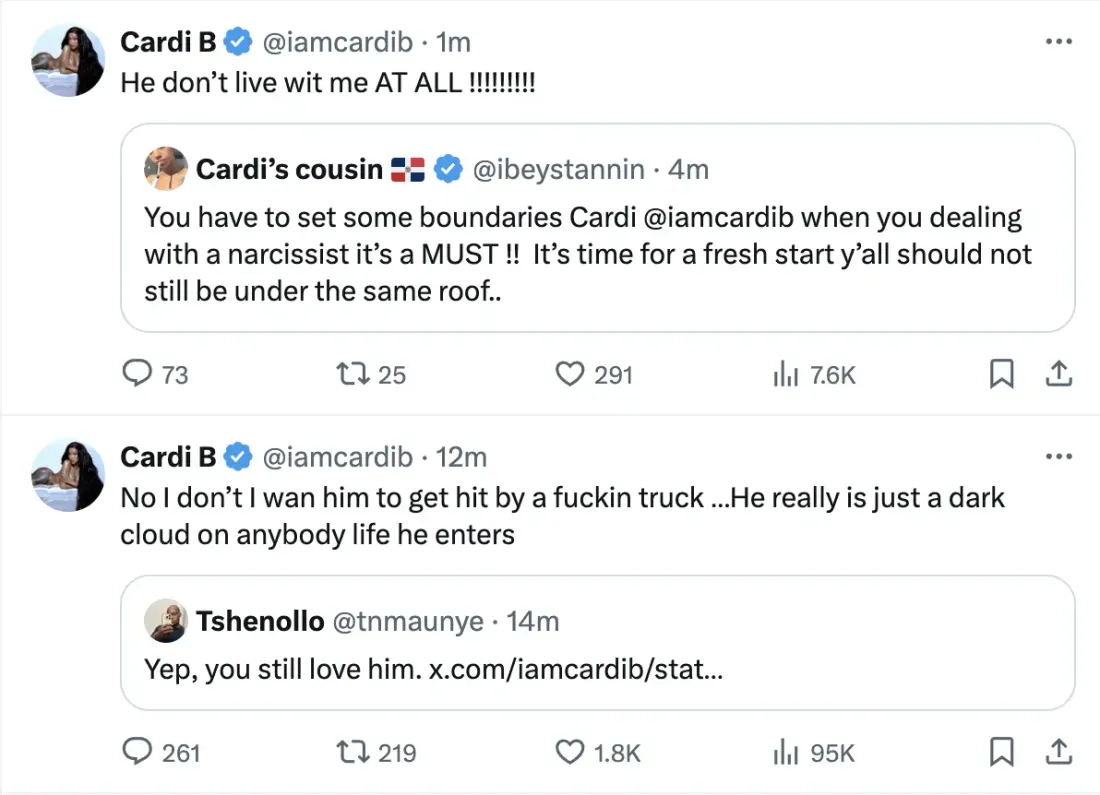This screenshot has width=1100, height=795.
Task: Open the reply icon on the cousin's quoted tweet
Action: pyautogui.click(x=137, y=374)
